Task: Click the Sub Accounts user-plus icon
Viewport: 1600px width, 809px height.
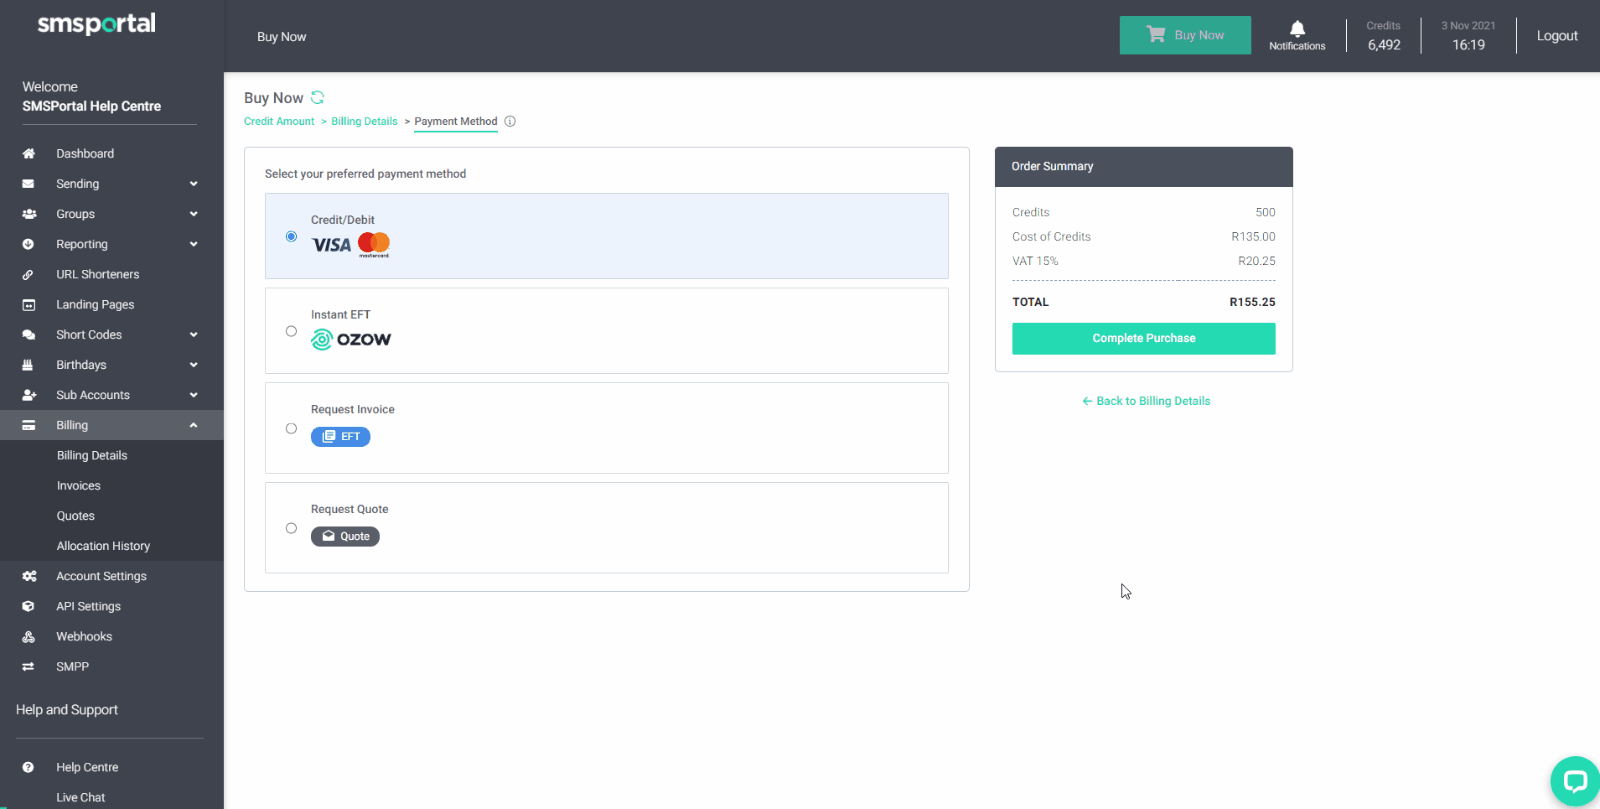Action: pos(29,395)
